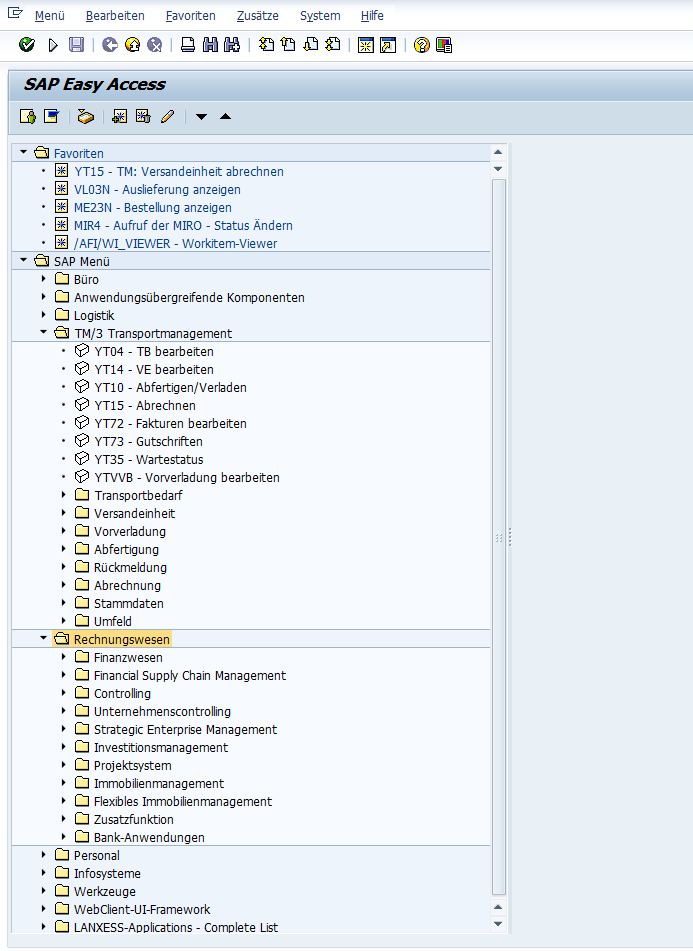Move favorite down with black arrow
The width and height of the screenshot is (693, 951).
[201, 116]
